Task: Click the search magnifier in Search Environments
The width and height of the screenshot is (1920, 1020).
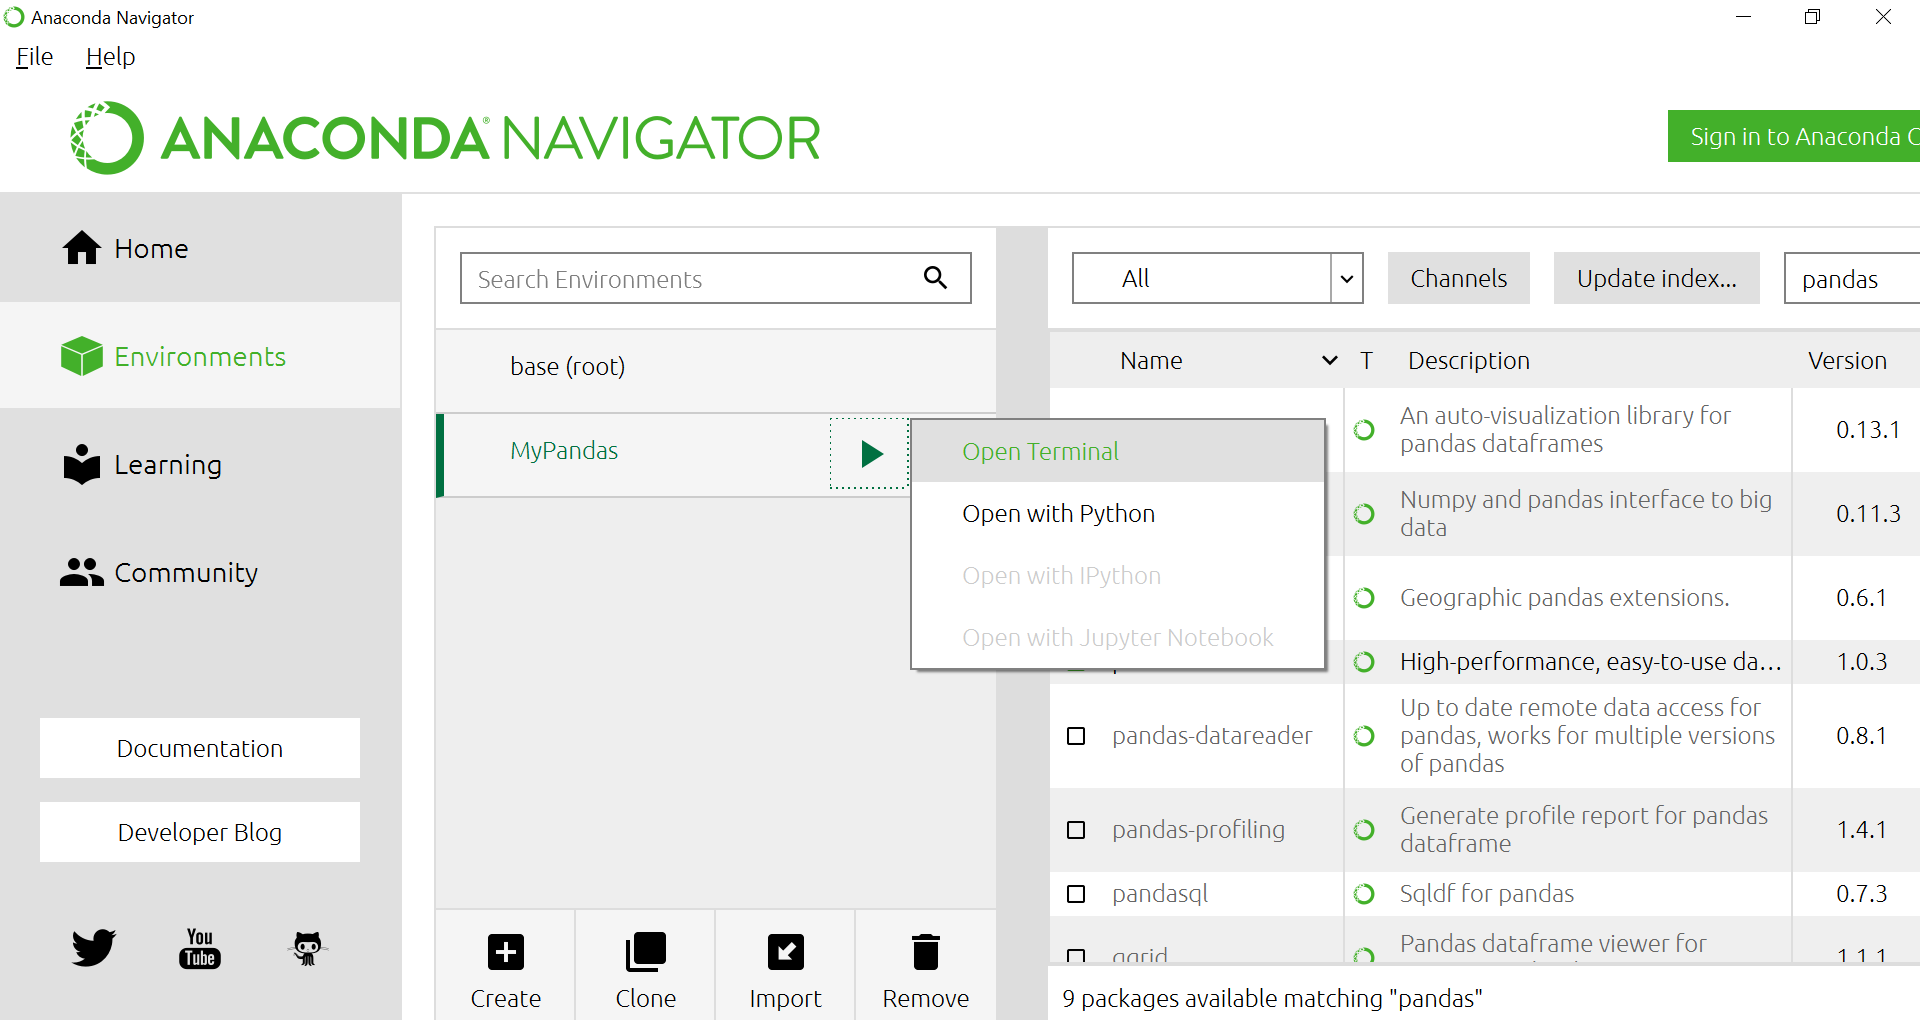Action: (x=935, y=278)
